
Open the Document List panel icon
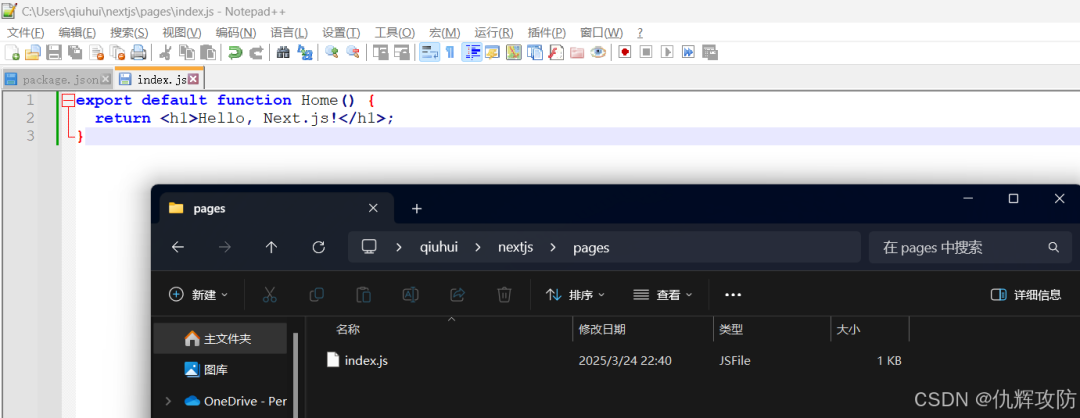534,52
